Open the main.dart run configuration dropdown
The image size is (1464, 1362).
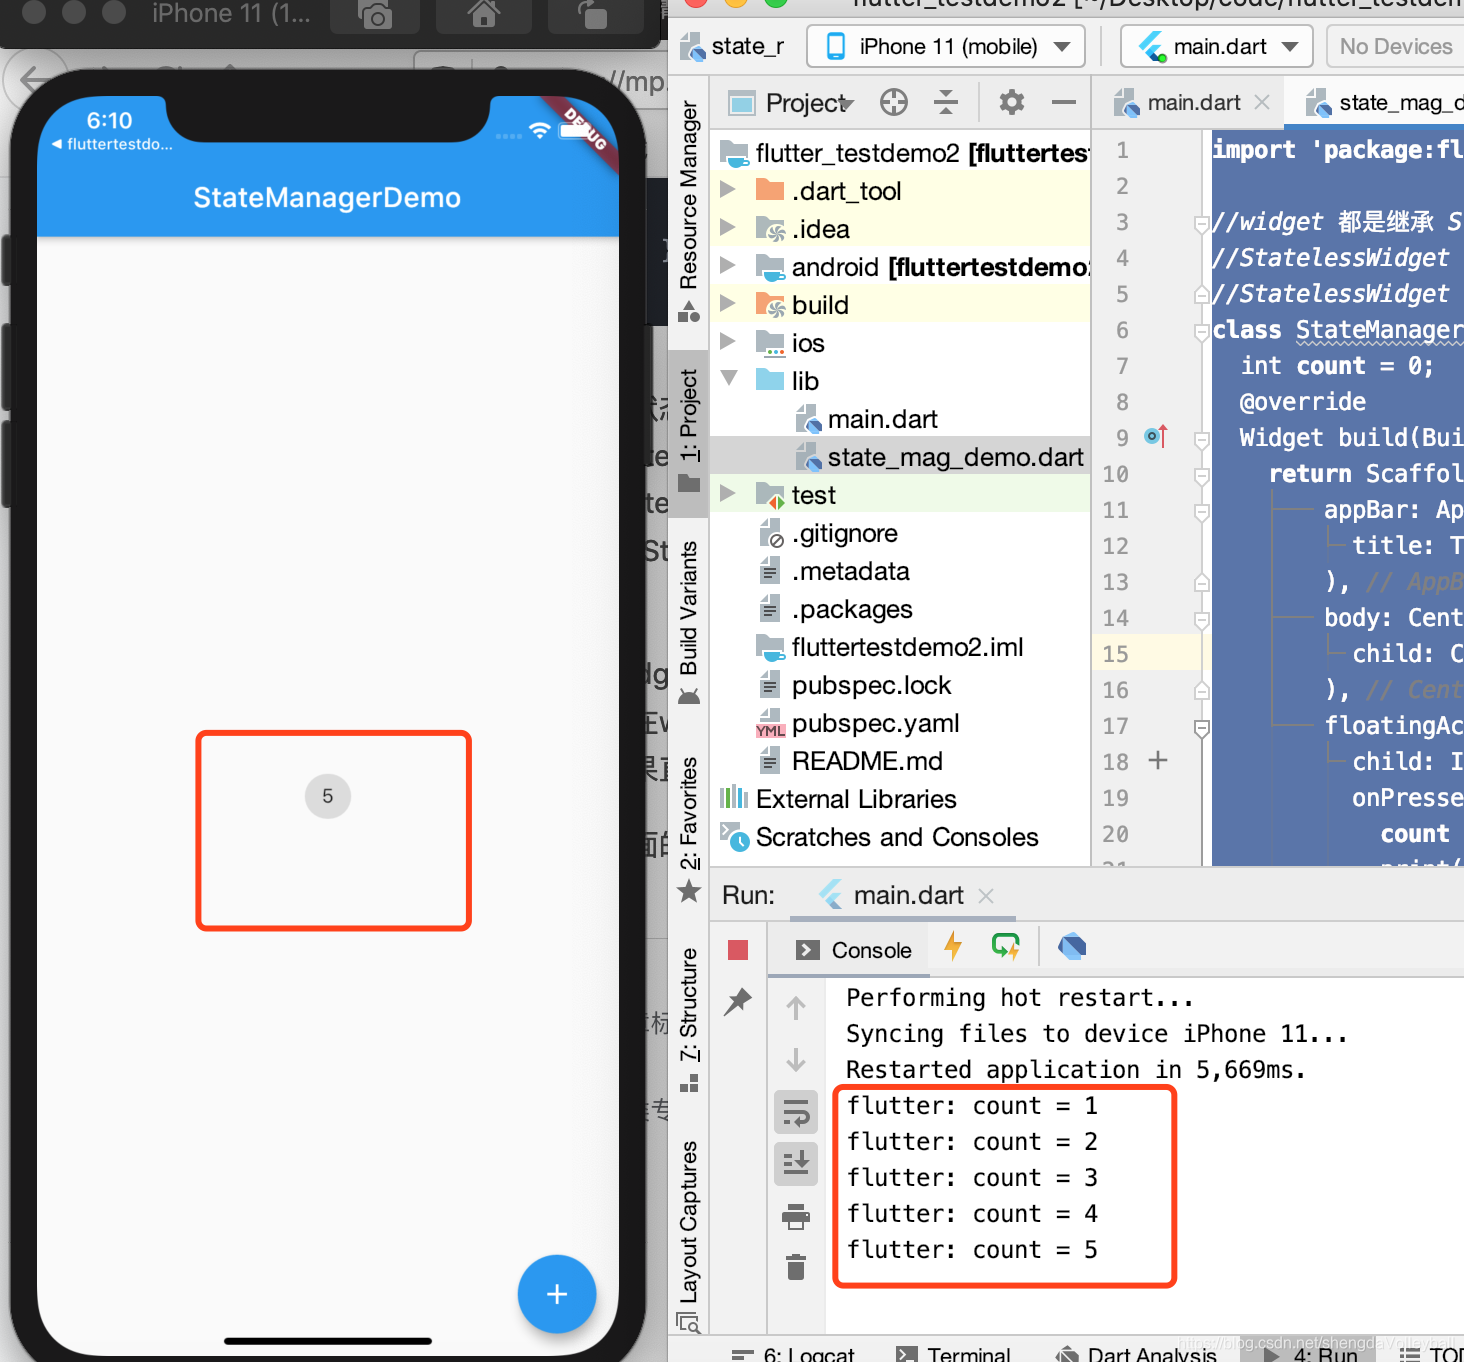pyautogui.click(x=1216, y=46)
